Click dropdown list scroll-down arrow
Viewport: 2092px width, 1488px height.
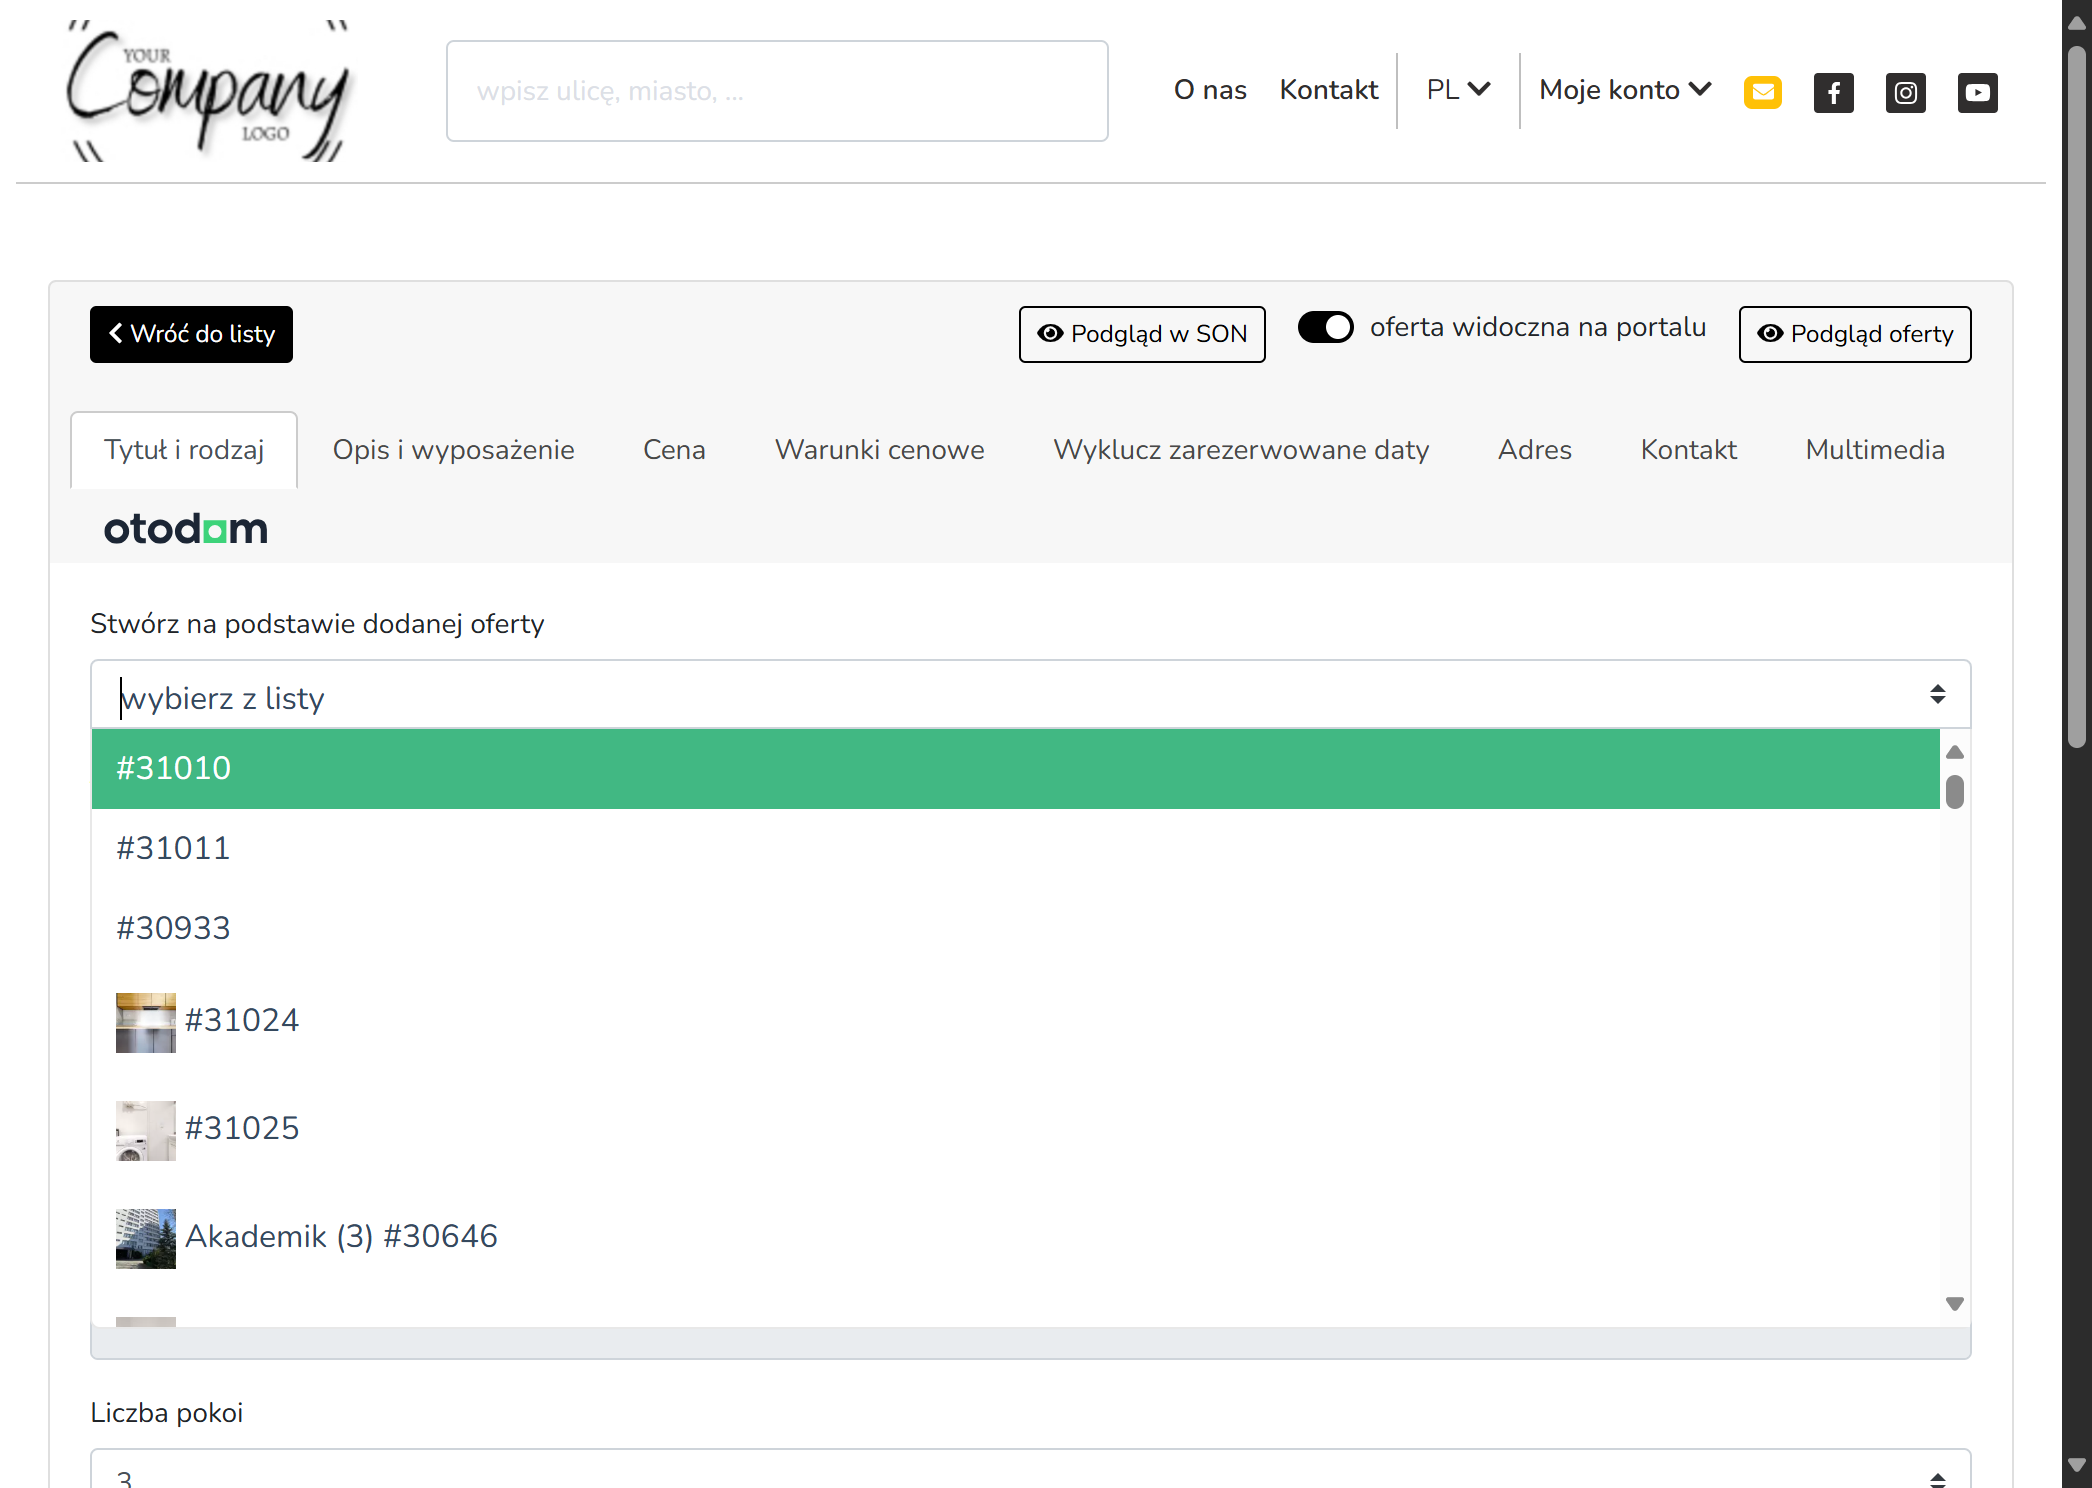click(1955, 1304)
